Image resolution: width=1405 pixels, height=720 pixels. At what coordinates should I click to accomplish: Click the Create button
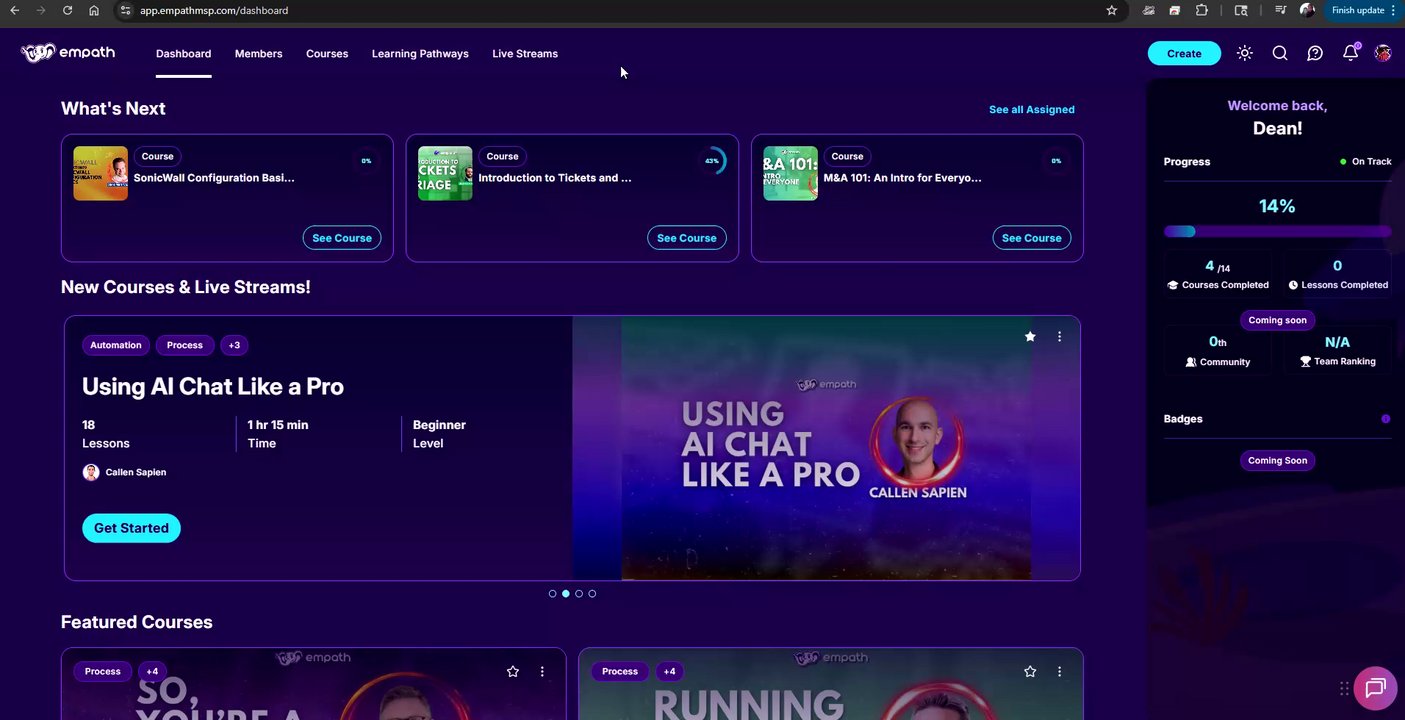click(1184, 54)
